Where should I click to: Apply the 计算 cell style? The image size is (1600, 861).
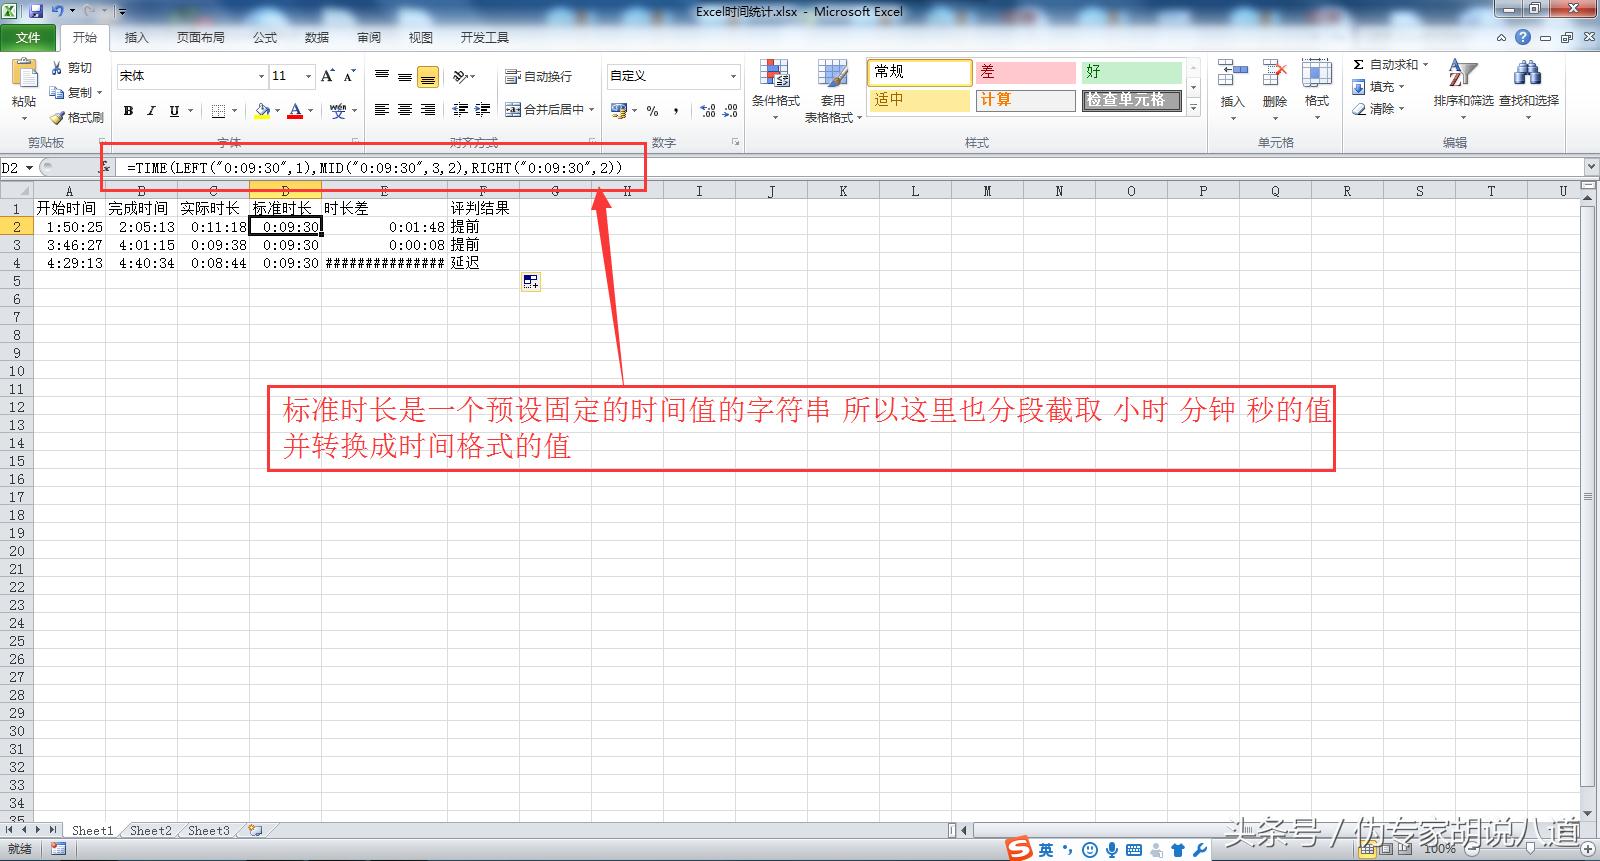[1025, 100]
